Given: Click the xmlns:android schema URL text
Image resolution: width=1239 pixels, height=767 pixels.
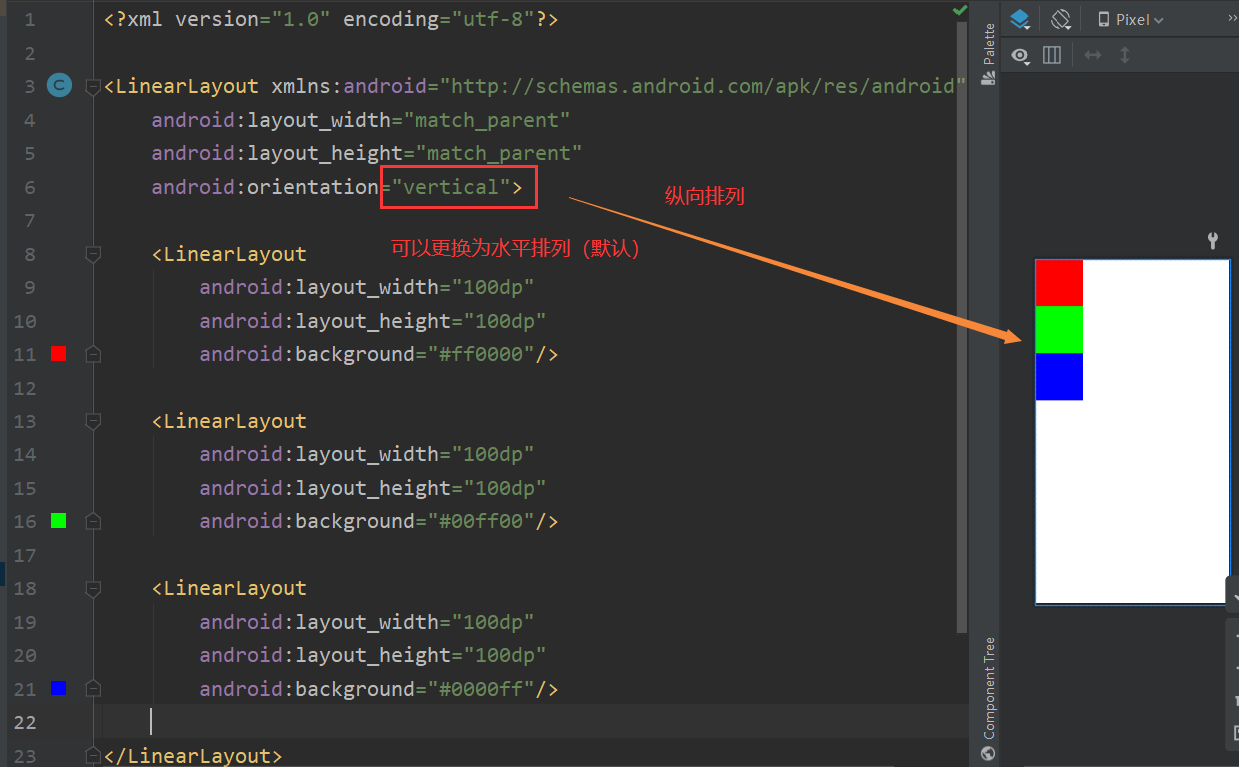Looking at the screenshot, I should click(703, 86).
